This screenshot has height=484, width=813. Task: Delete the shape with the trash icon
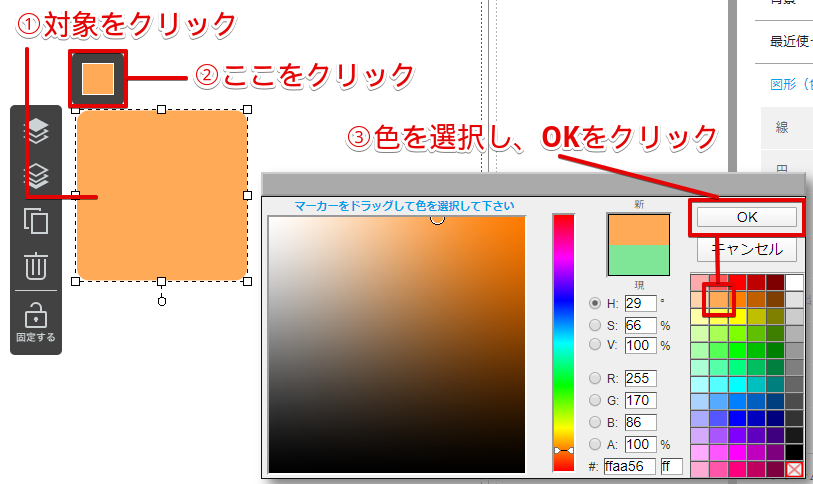pyautogui.click(x=36, y=266)
